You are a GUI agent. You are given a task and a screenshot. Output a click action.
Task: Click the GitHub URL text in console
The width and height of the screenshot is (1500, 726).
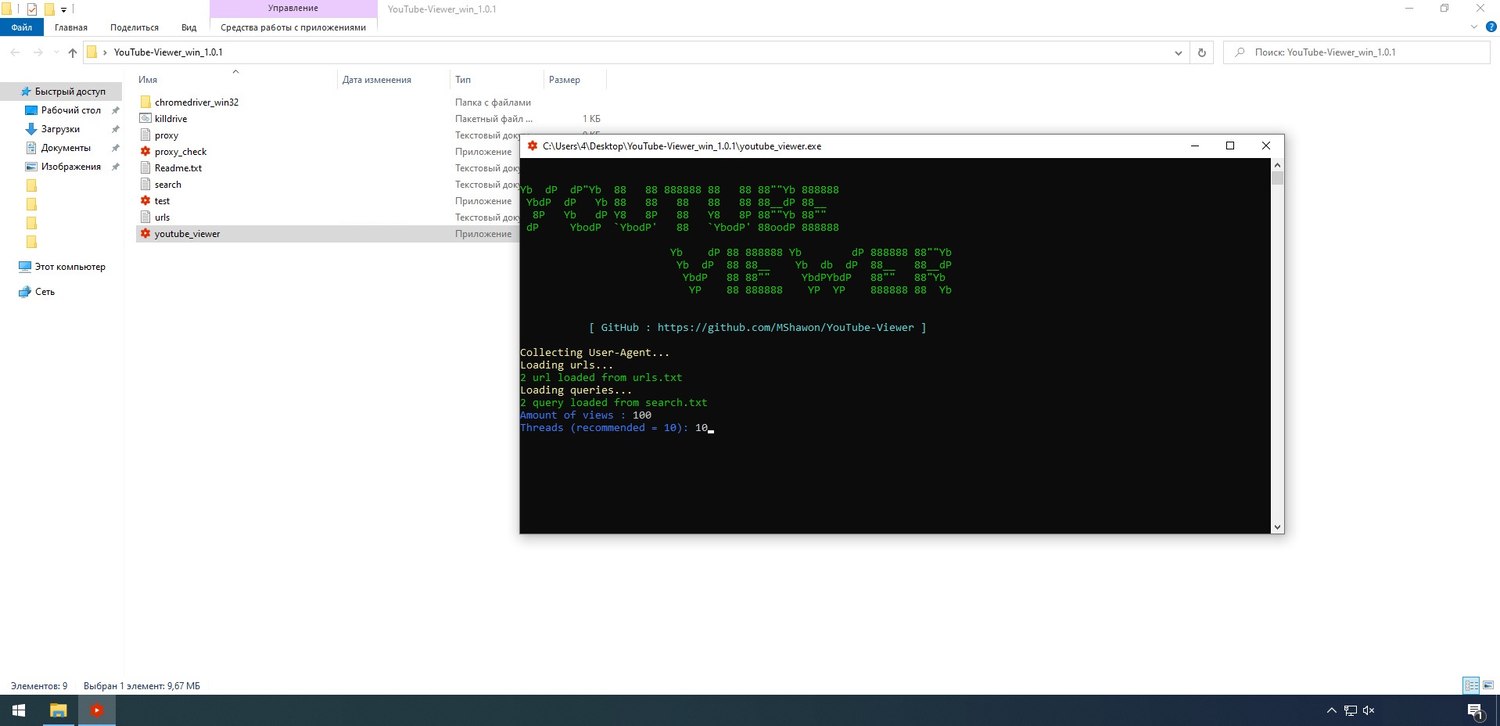click(785, 327)
